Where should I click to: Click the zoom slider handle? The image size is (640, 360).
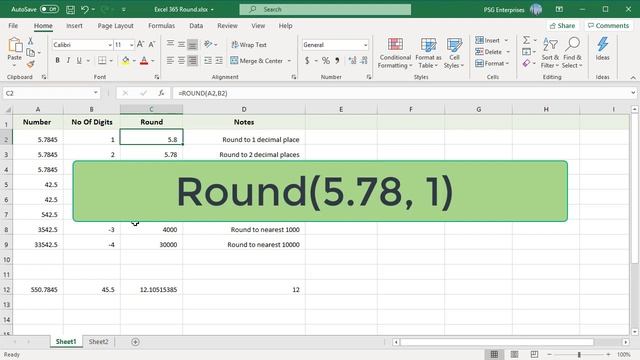(x=579, y=354)
